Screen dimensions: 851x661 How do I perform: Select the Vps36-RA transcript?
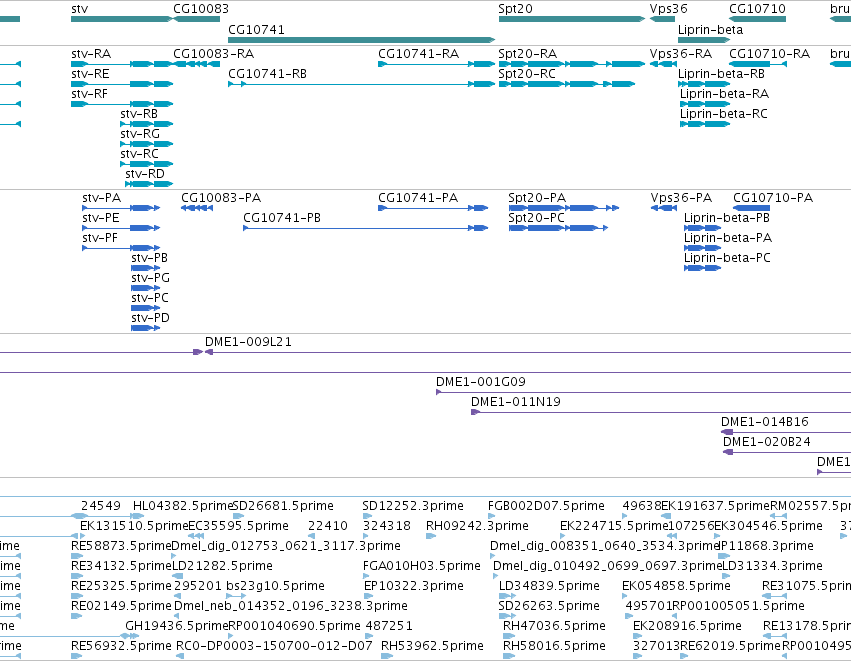click(x=663, y=64)
